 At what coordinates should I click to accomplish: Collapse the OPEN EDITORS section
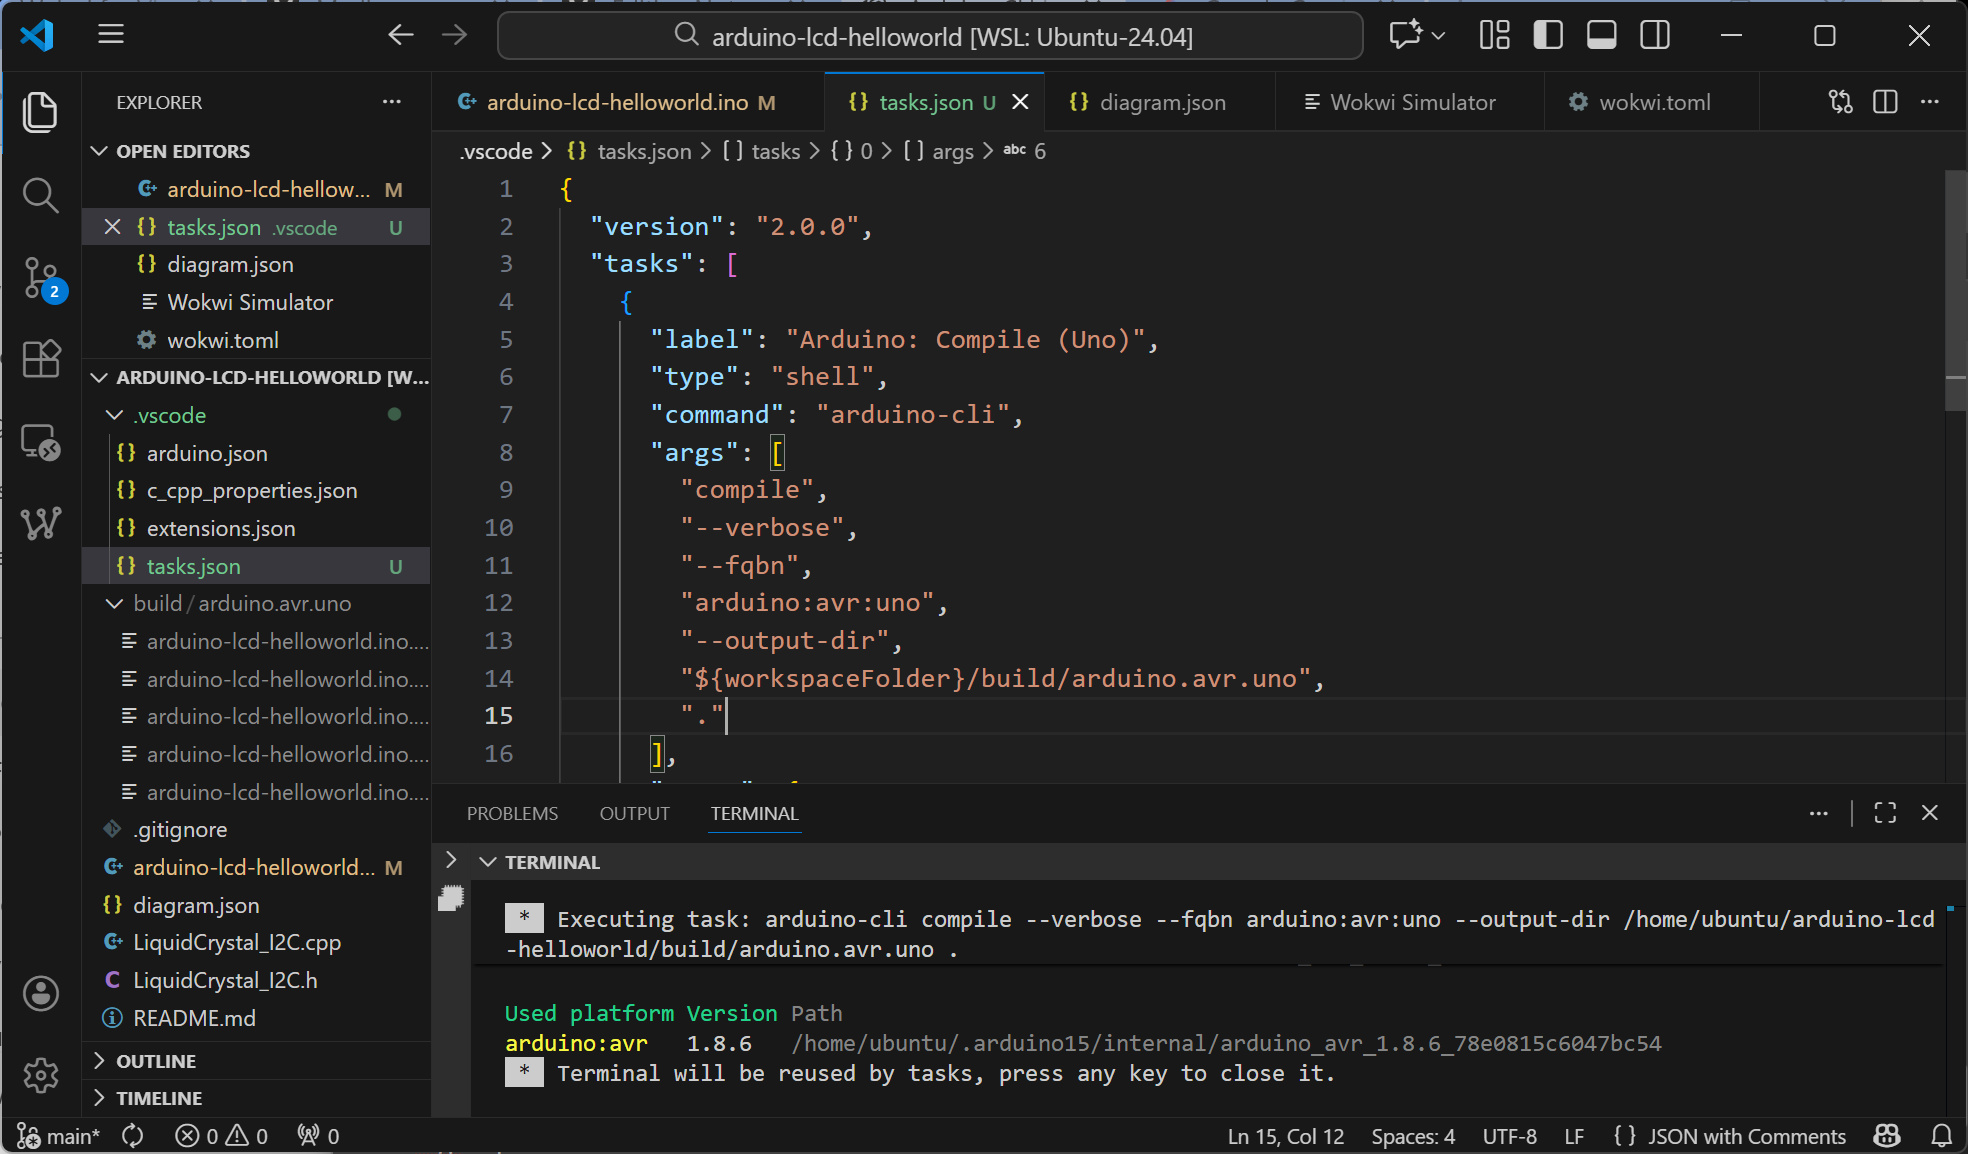pyautogui.click(x=182, y=151)
